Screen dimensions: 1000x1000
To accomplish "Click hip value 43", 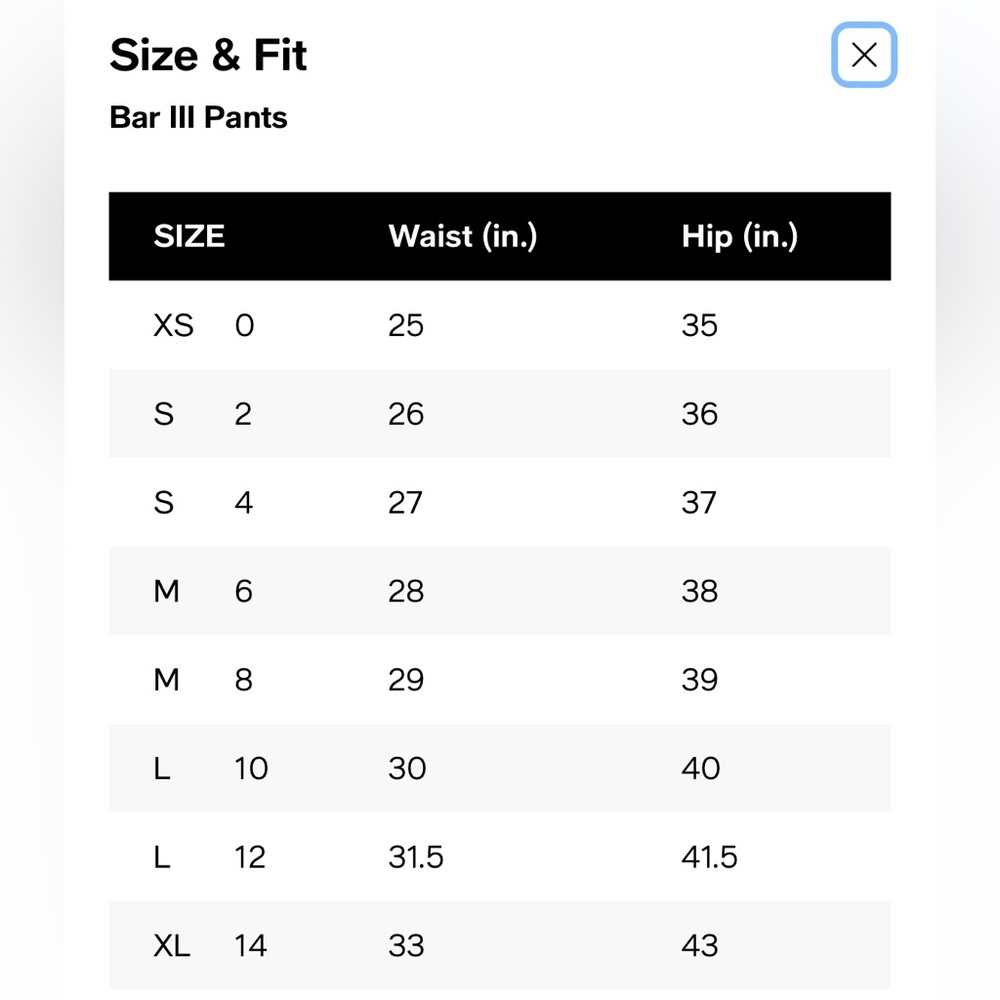I will (700, 945).
